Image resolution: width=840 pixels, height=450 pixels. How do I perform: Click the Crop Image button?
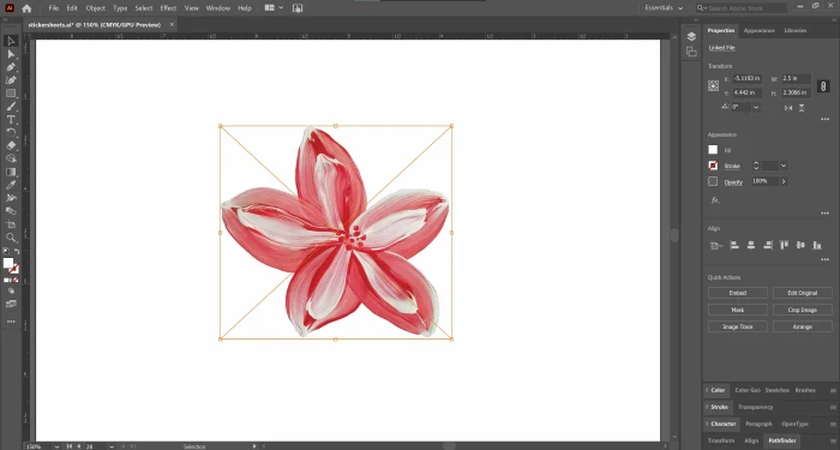pyautogui.click(x=802, y=310)
